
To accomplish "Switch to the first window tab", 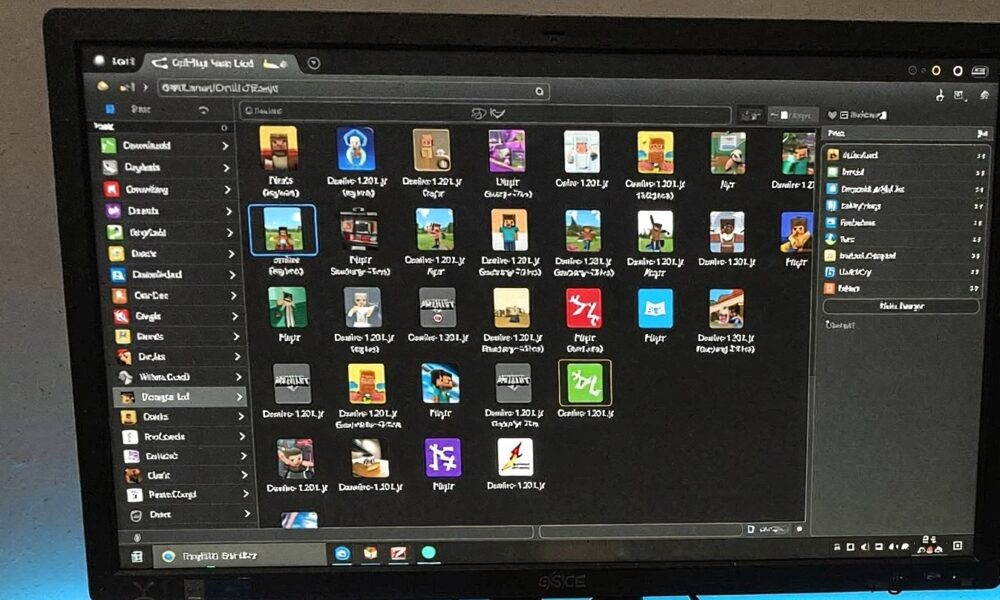I will tap(115, 62).
